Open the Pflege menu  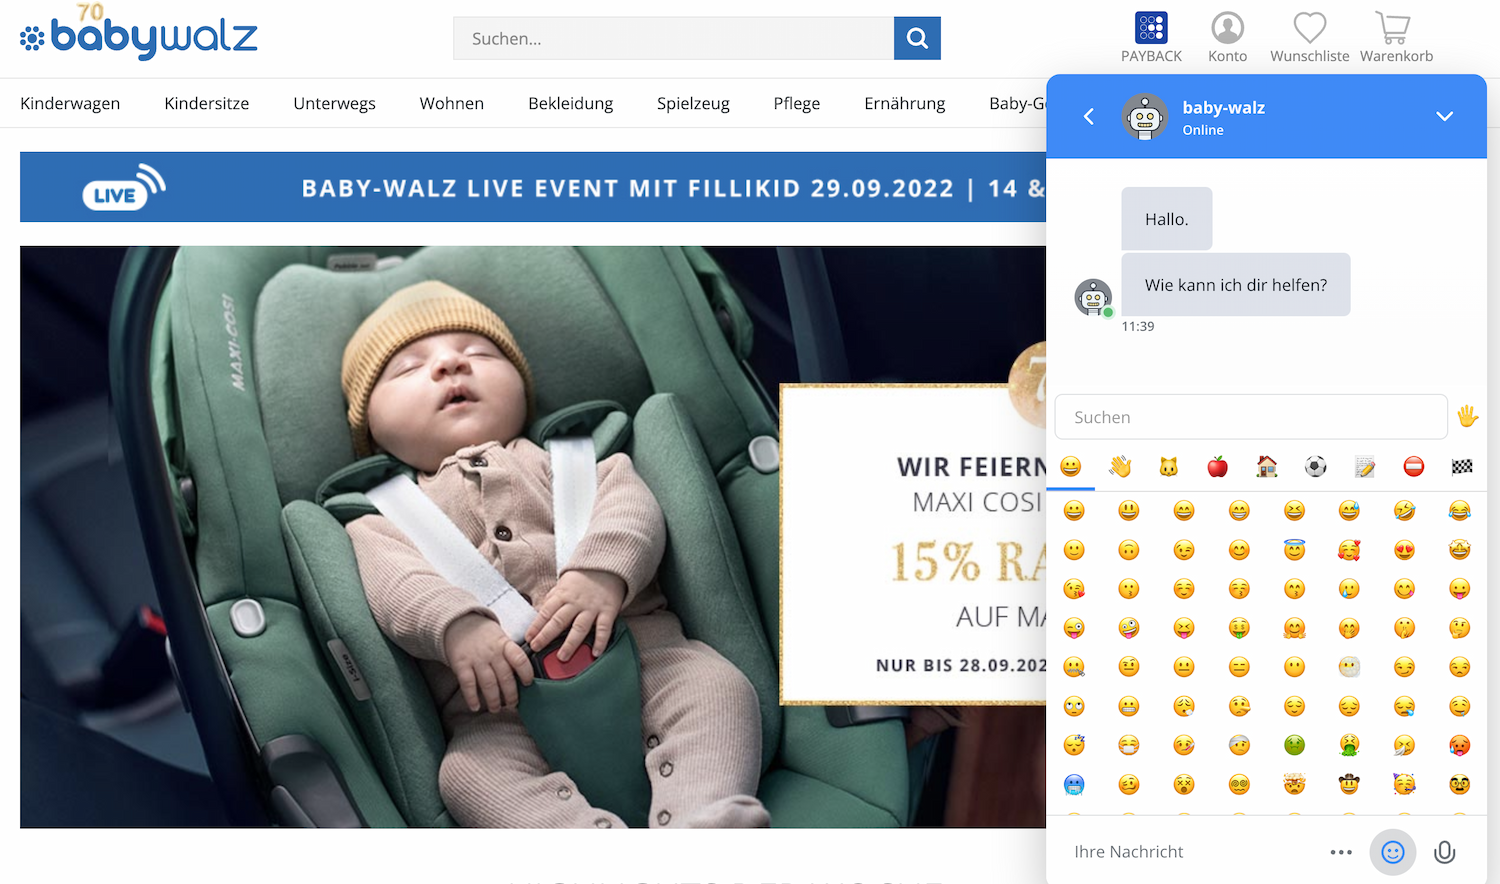[x=797, y=103]
